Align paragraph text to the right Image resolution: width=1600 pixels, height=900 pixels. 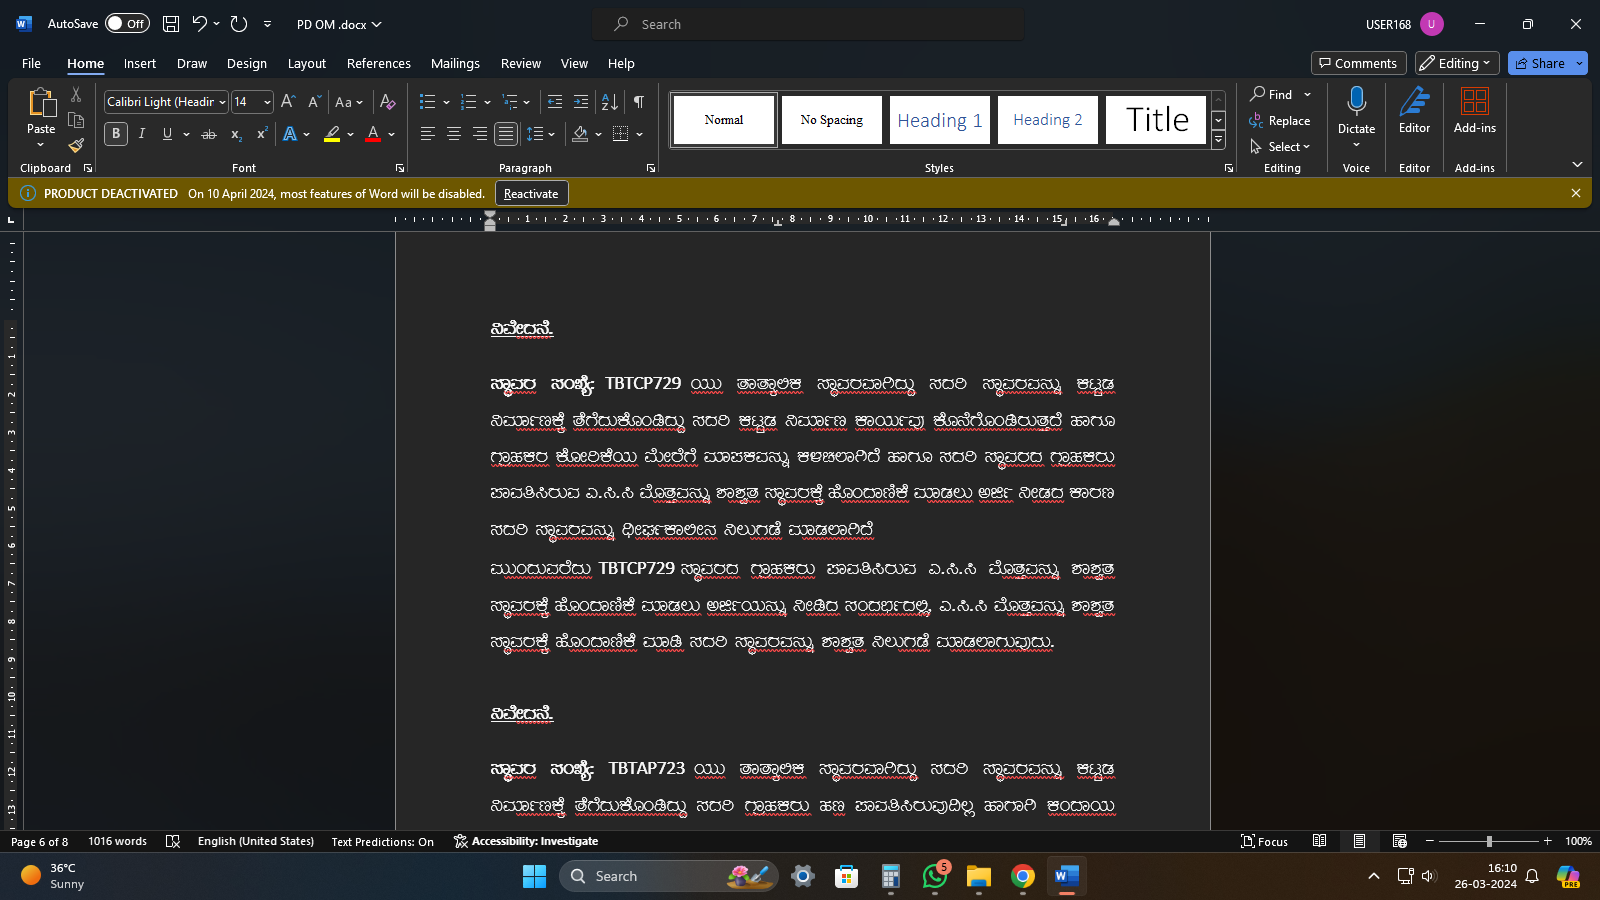coord(480,134)
